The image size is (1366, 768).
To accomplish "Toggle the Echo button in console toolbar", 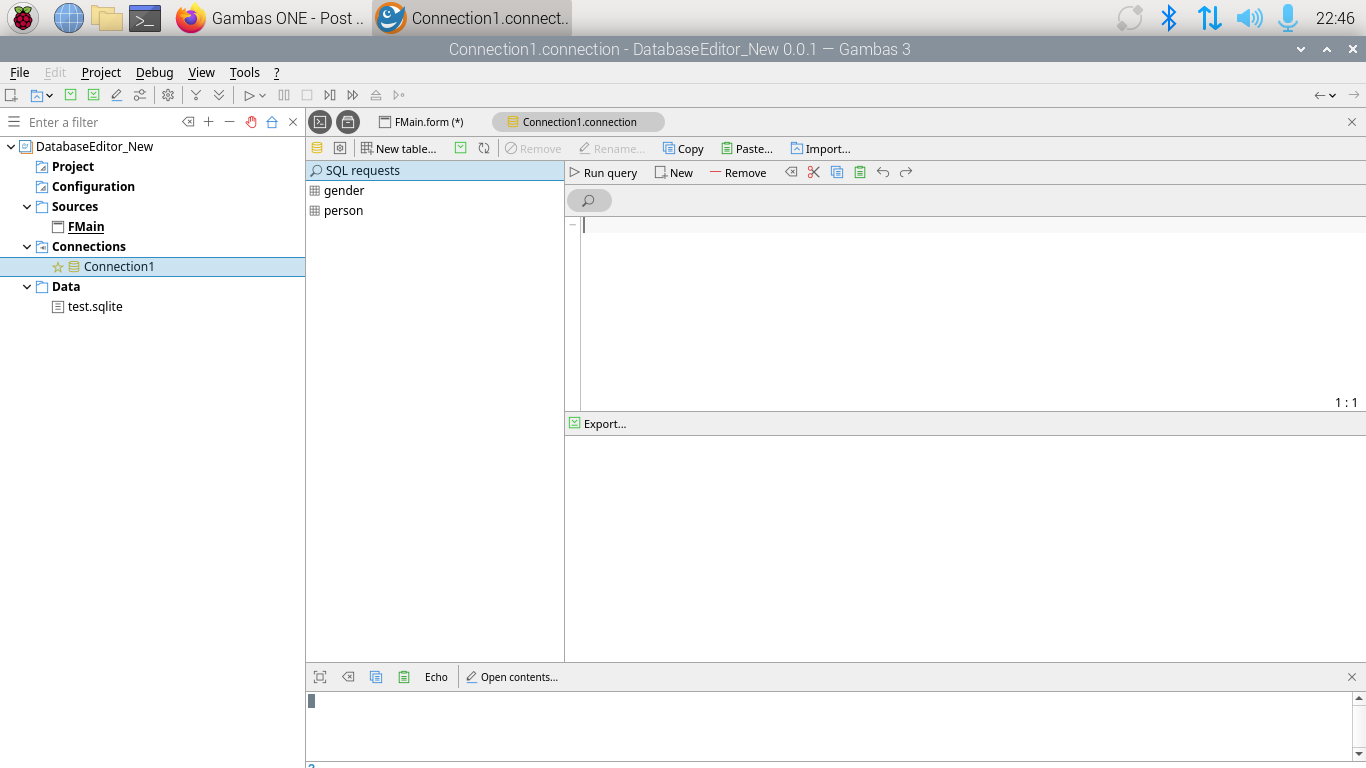I will click(x=436, y=677).
